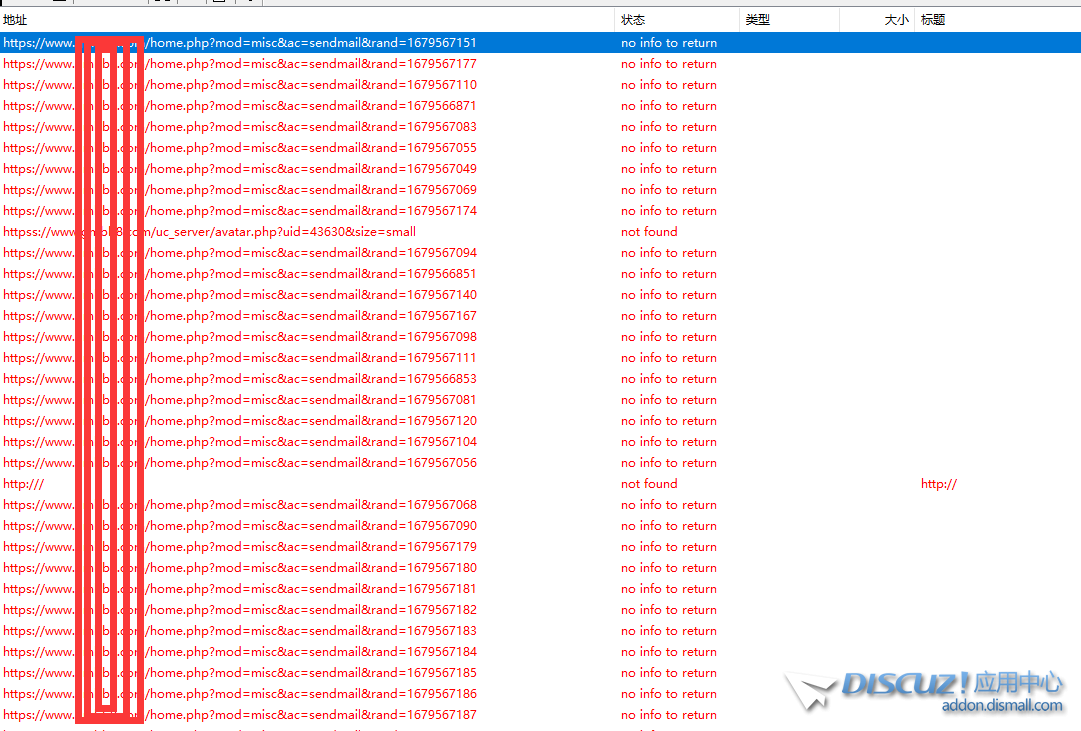Viewport: 1081px width, 731px height.
Task: Select the row ending in rand=1679566871
Action: [310, 106]
